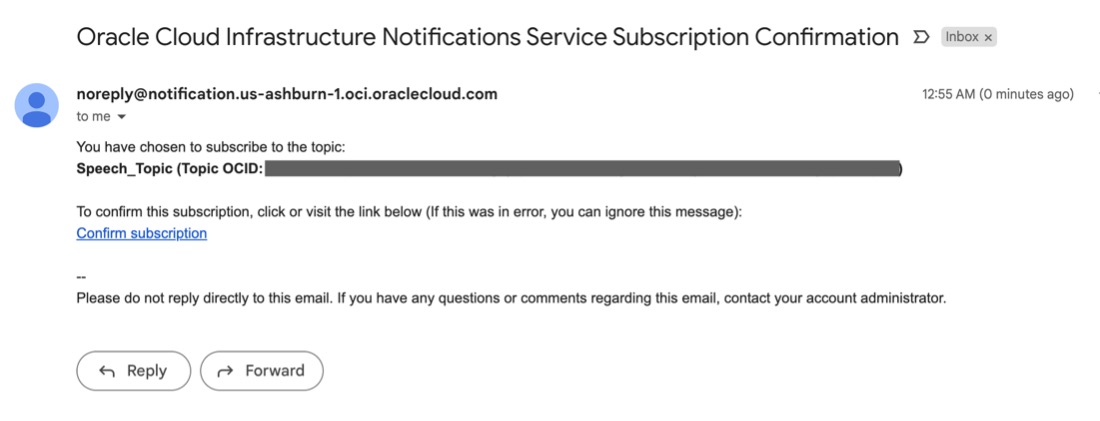
Task: Toggle the importance marker beside the subject
Action: (x=921, y=37)
